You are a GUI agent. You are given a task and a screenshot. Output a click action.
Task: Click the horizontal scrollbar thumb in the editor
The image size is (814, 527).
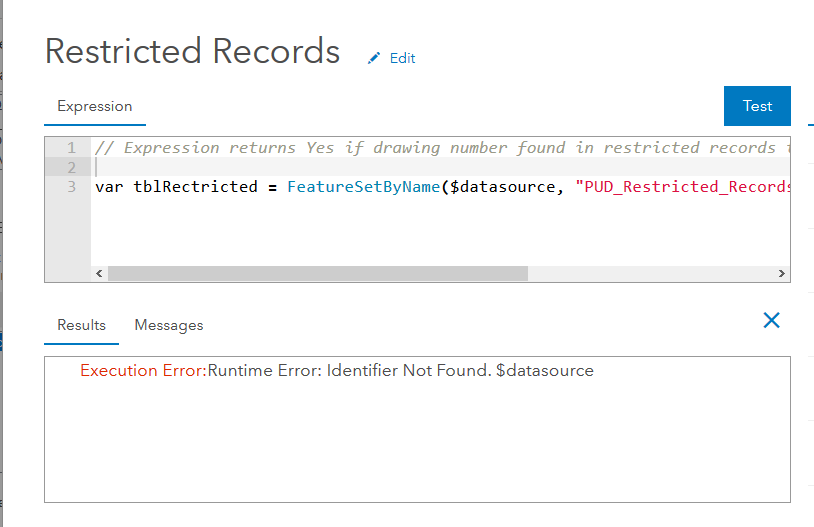317,273
